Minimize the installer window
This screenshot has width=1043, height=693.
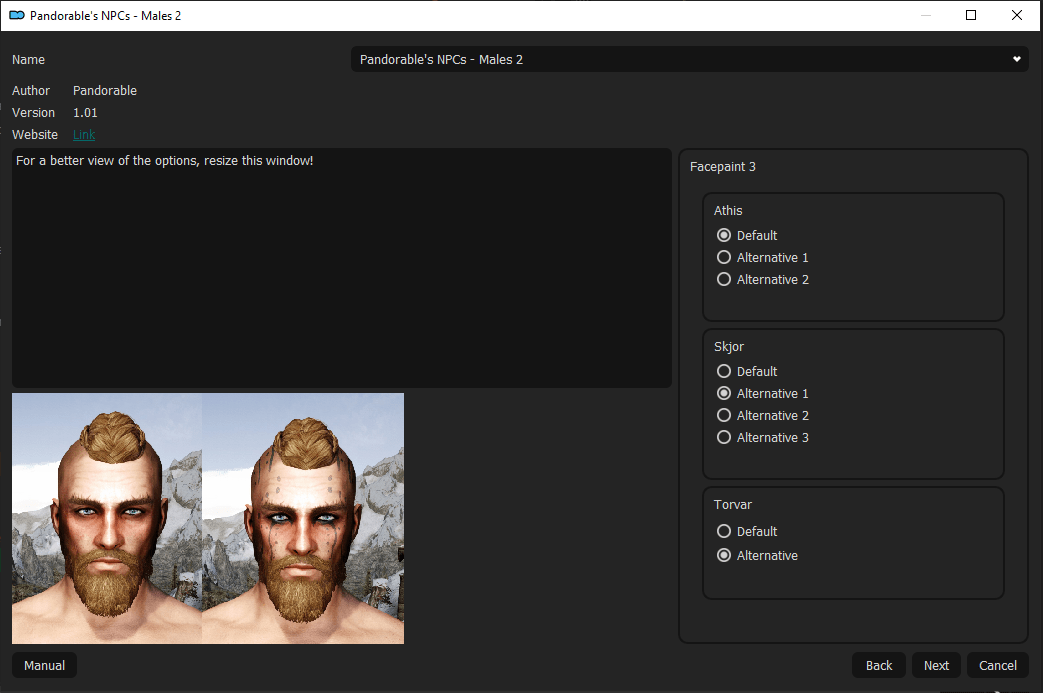coord(925,15)
